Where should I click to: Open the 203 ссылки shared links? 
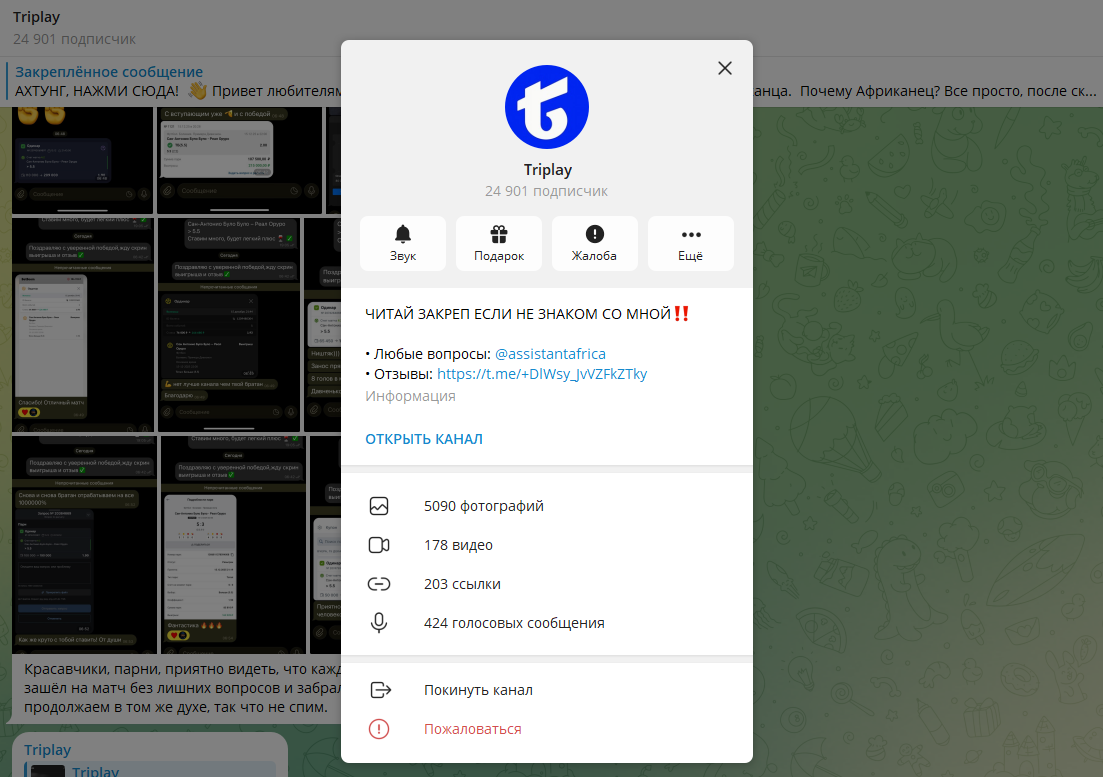point(462,584)
